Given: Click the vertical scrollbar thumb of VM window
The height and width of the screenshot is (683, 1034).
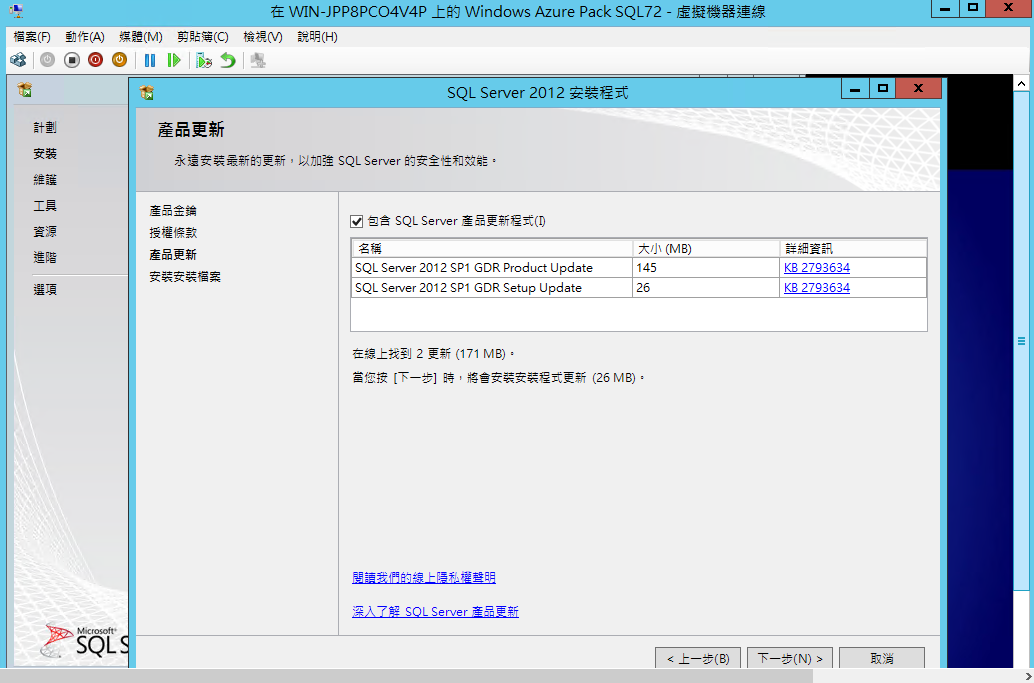Looking at the screenshot, I should point(1021,341).
